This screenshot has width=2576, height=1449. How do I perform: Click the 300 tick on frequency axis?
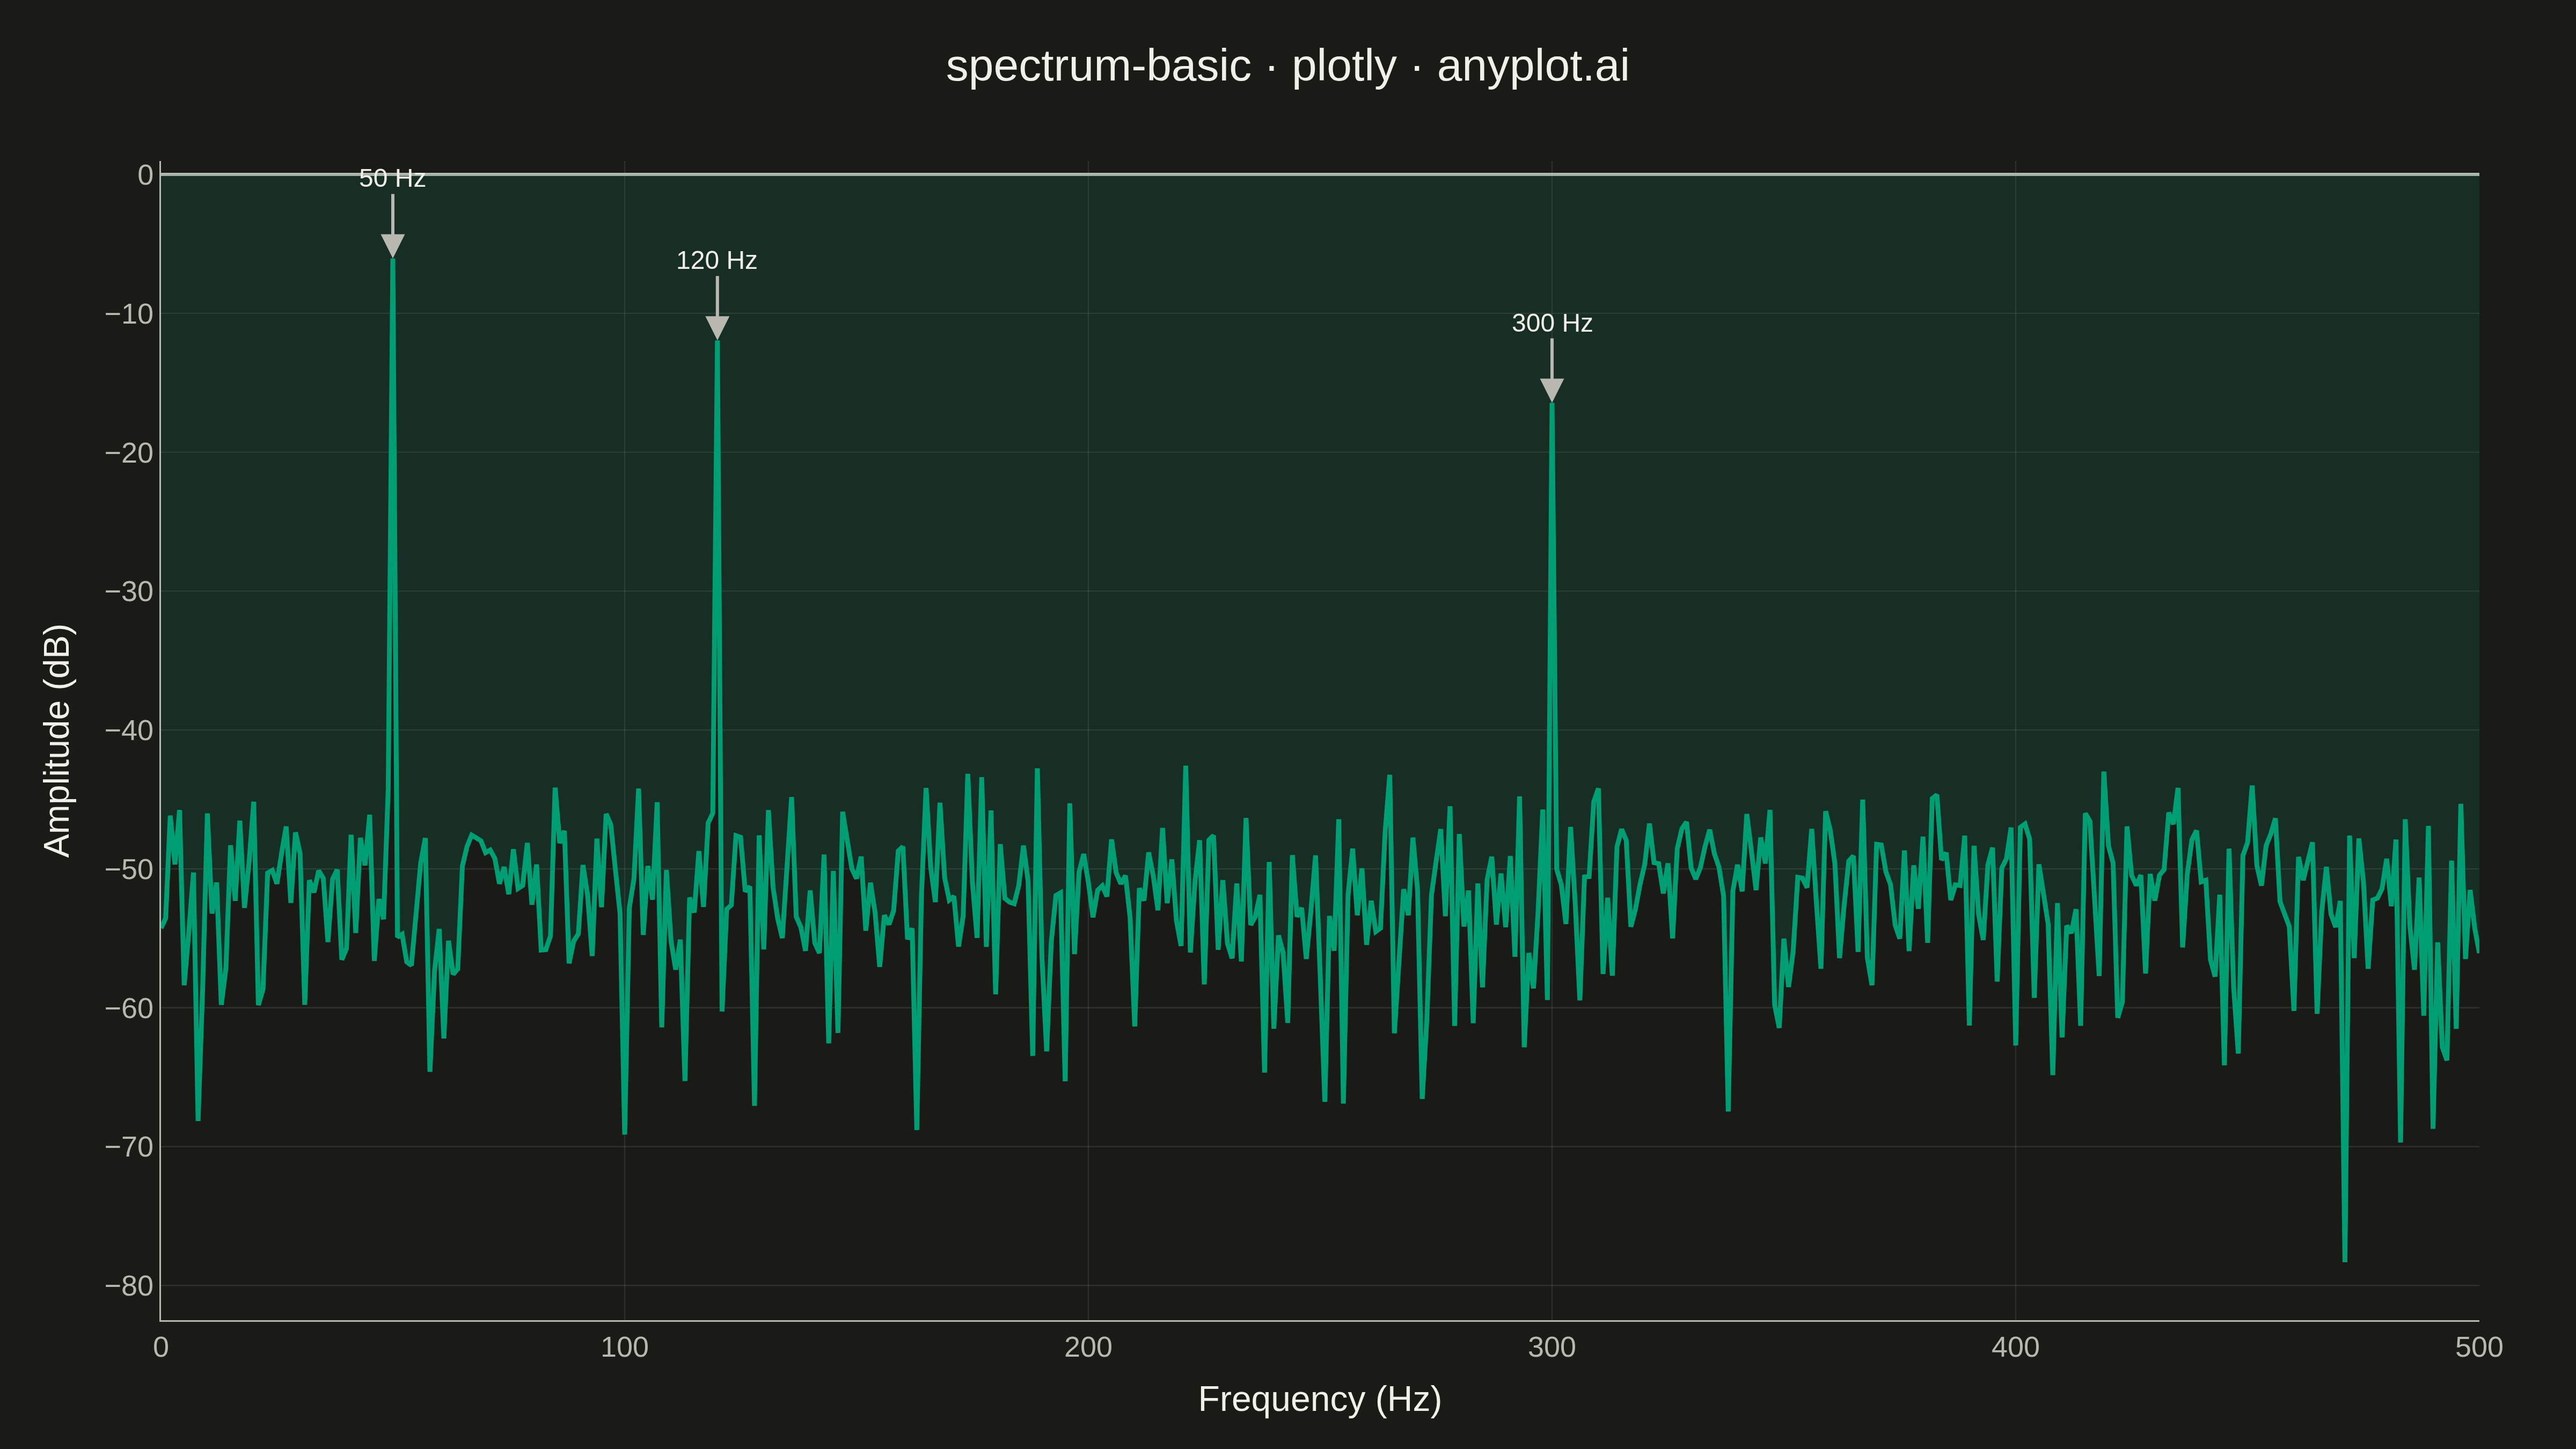(x=1552, y=1347)
